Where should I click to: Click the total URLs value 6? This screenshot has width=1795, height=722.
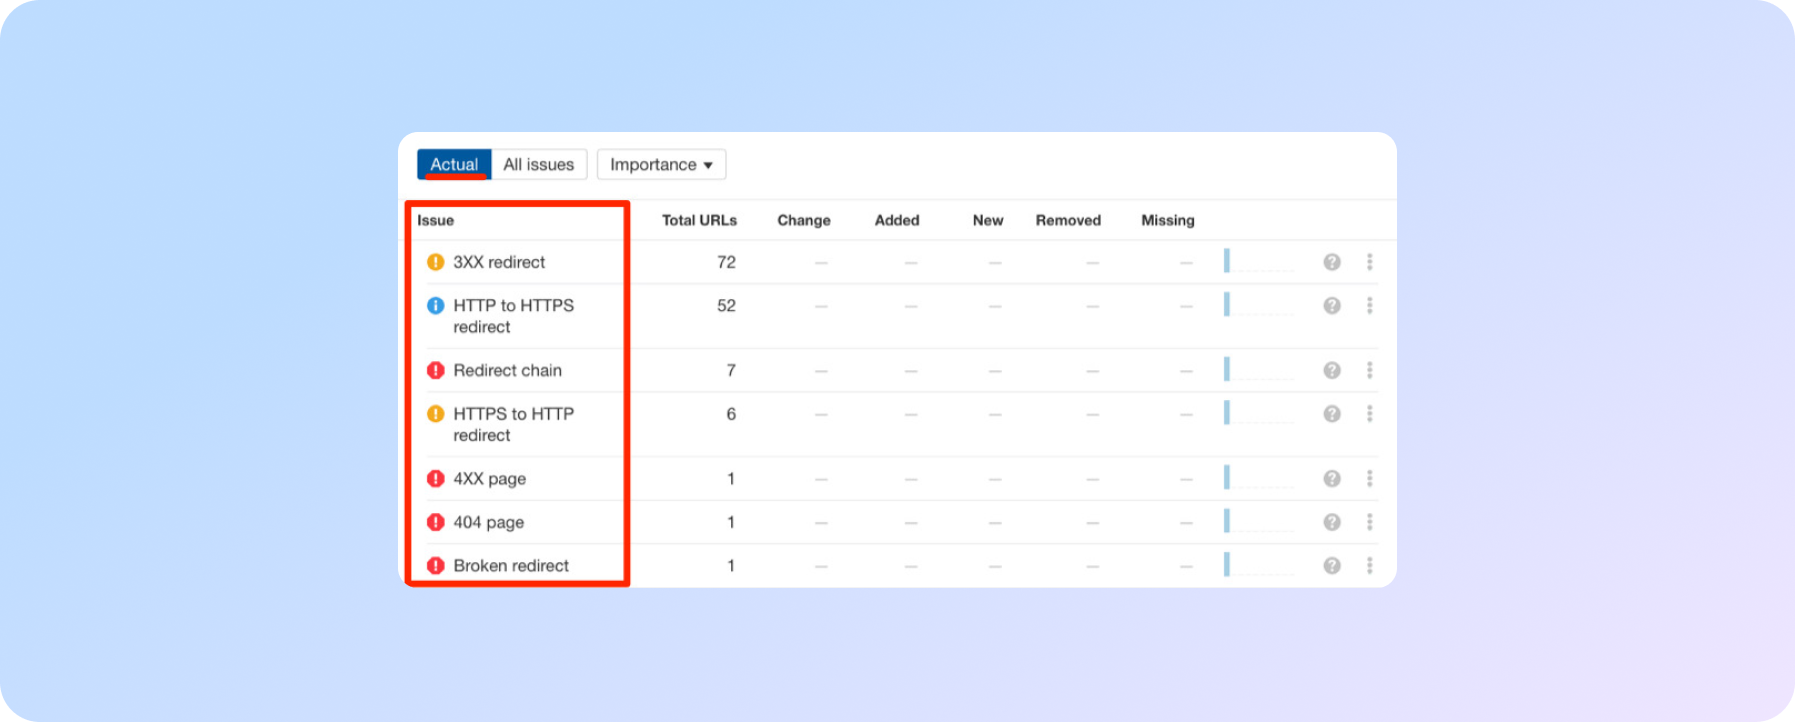731,413
